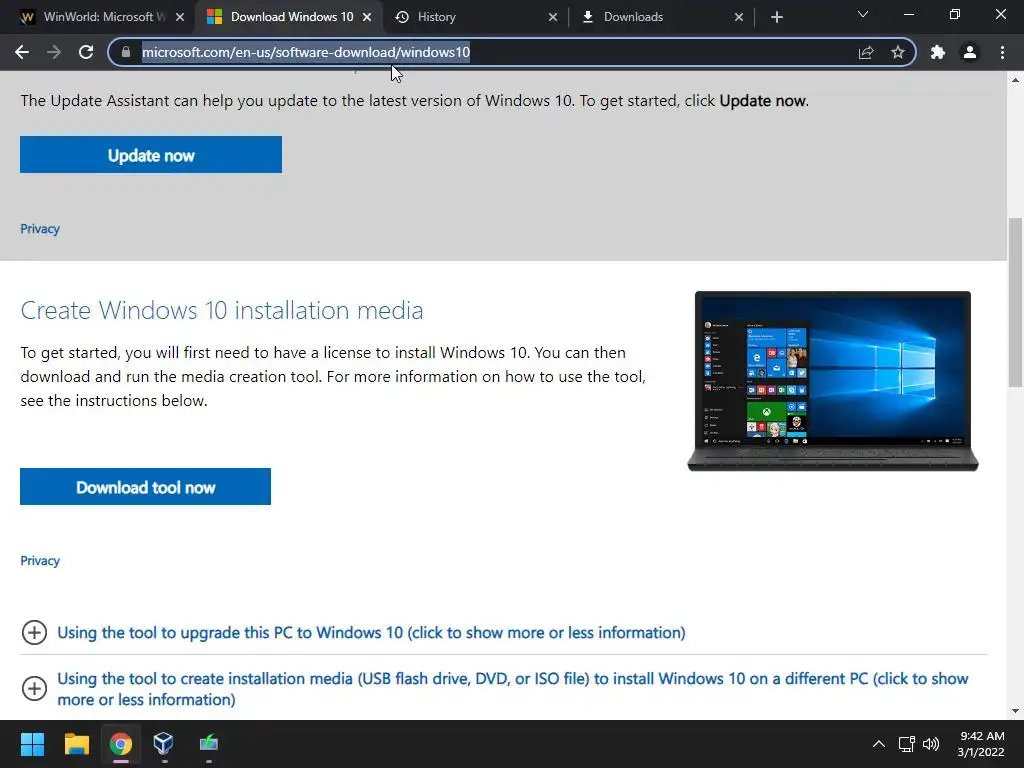Open the Windows Start menu

pyautogui.click(x=32, y=744)
